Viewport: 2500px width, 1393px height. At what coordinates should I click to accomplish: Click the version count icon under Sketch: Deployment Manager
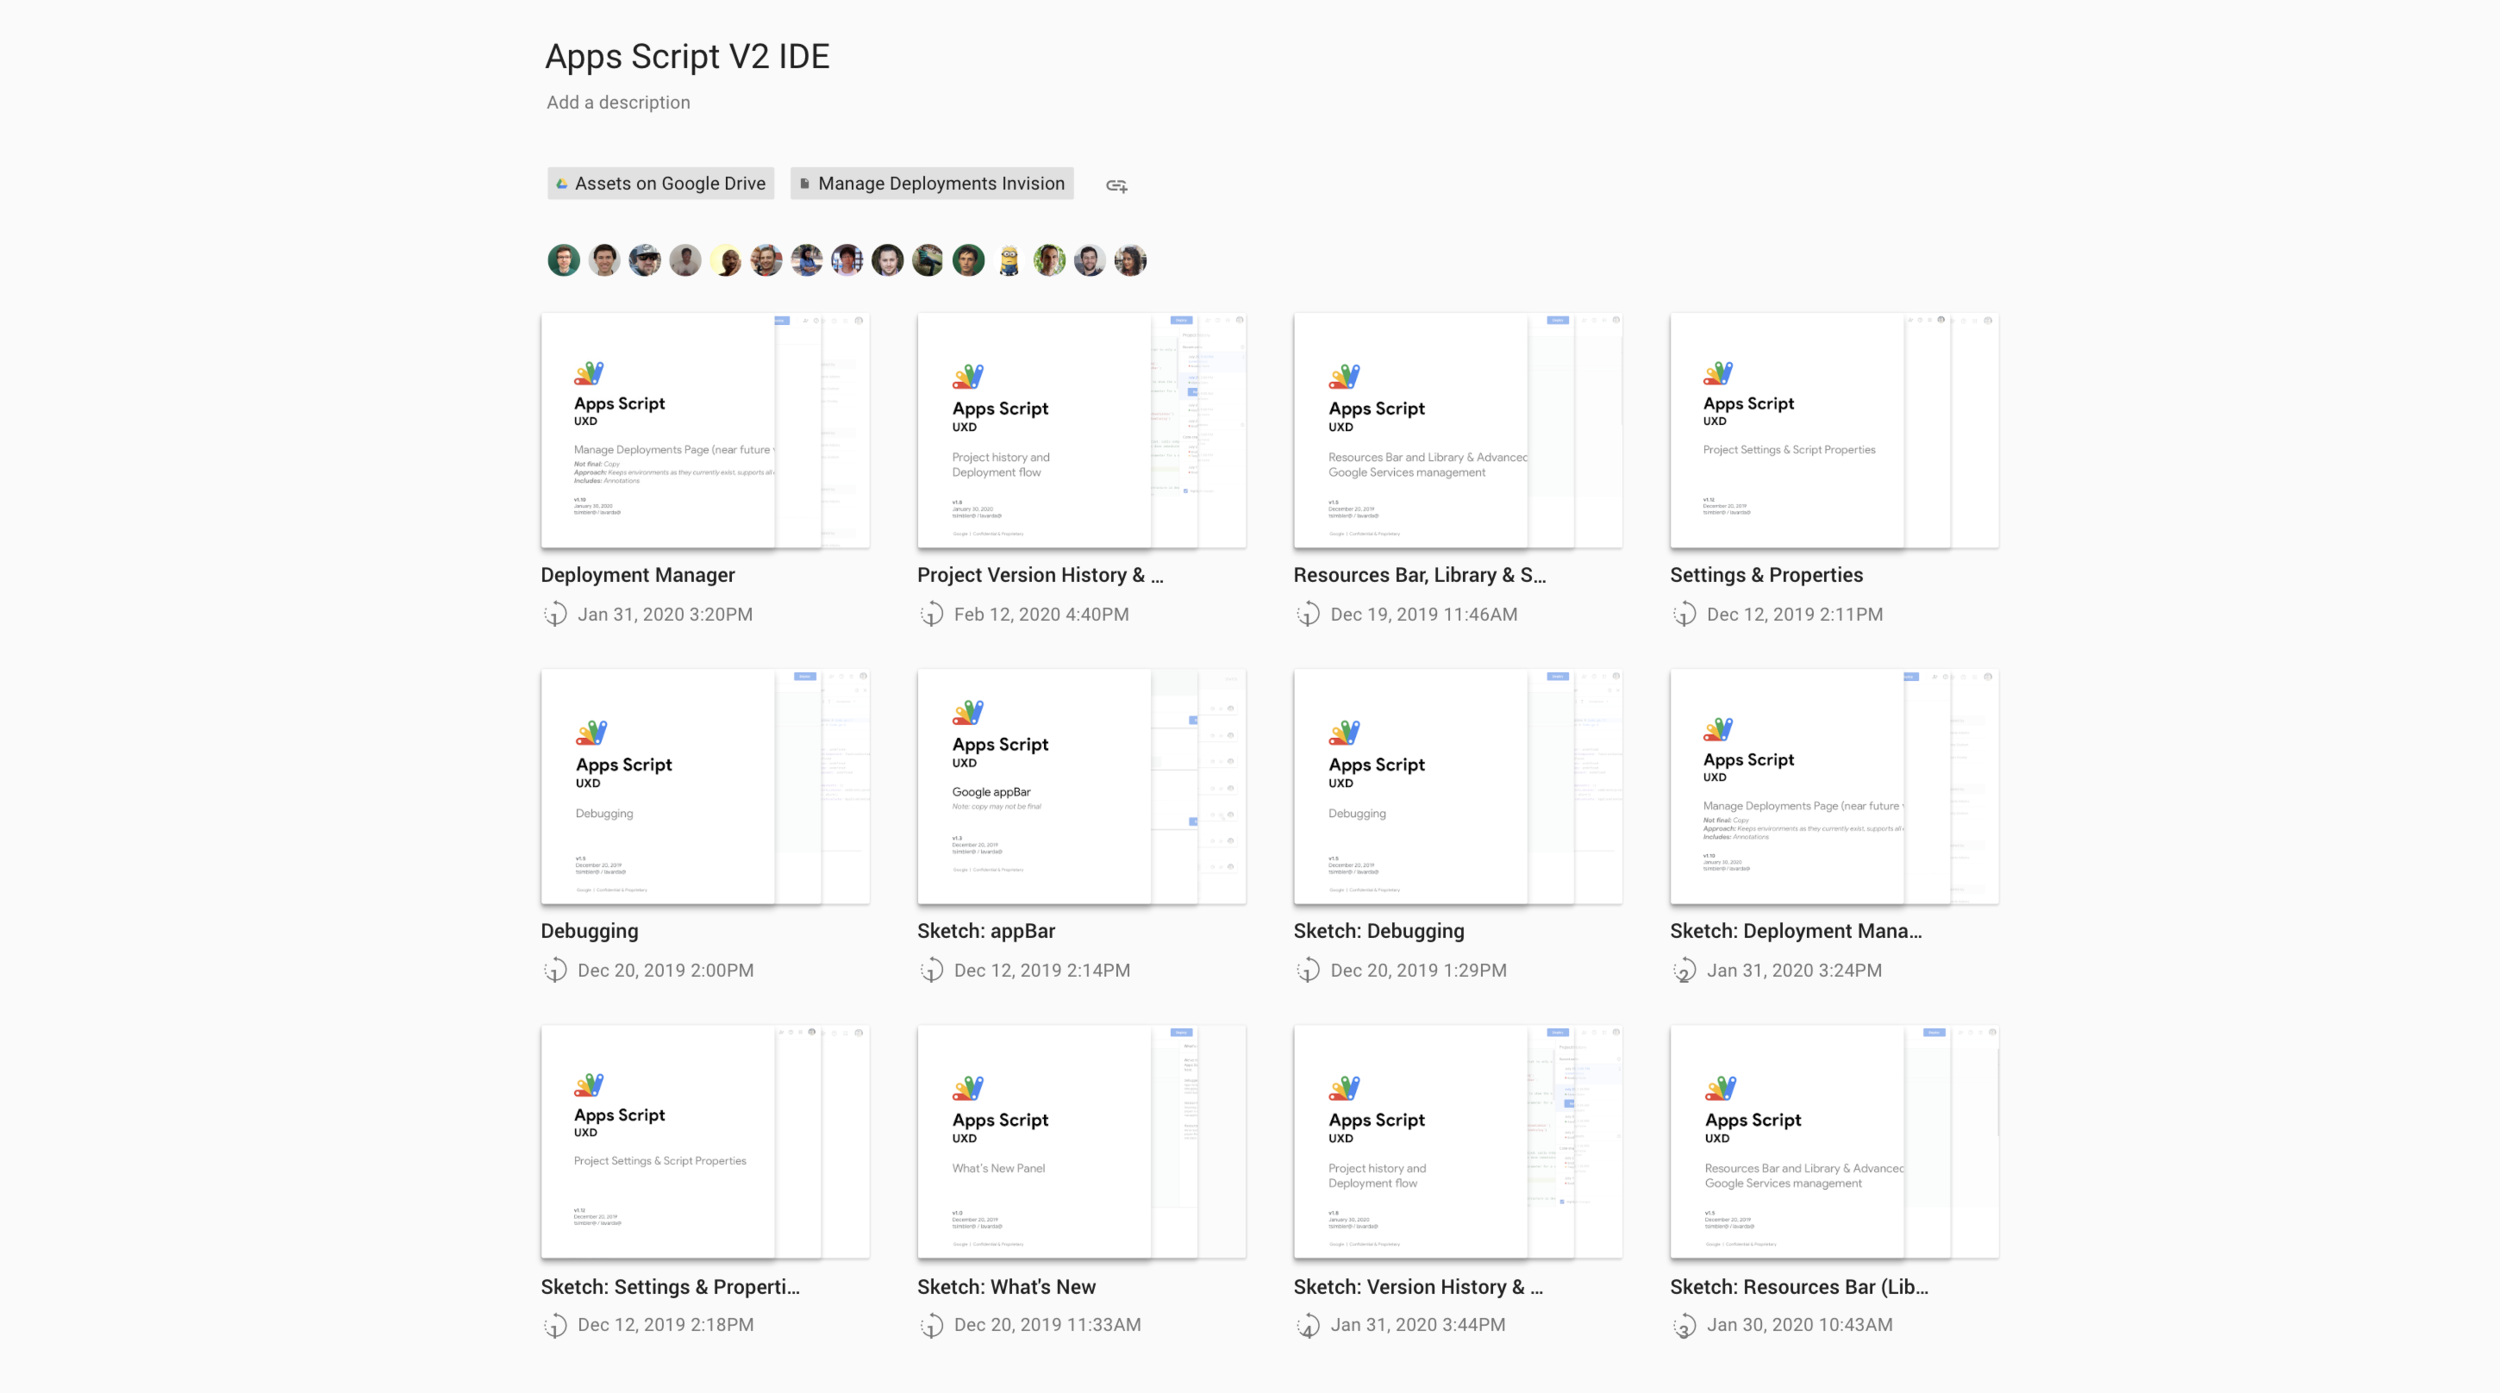point(1685,970)
